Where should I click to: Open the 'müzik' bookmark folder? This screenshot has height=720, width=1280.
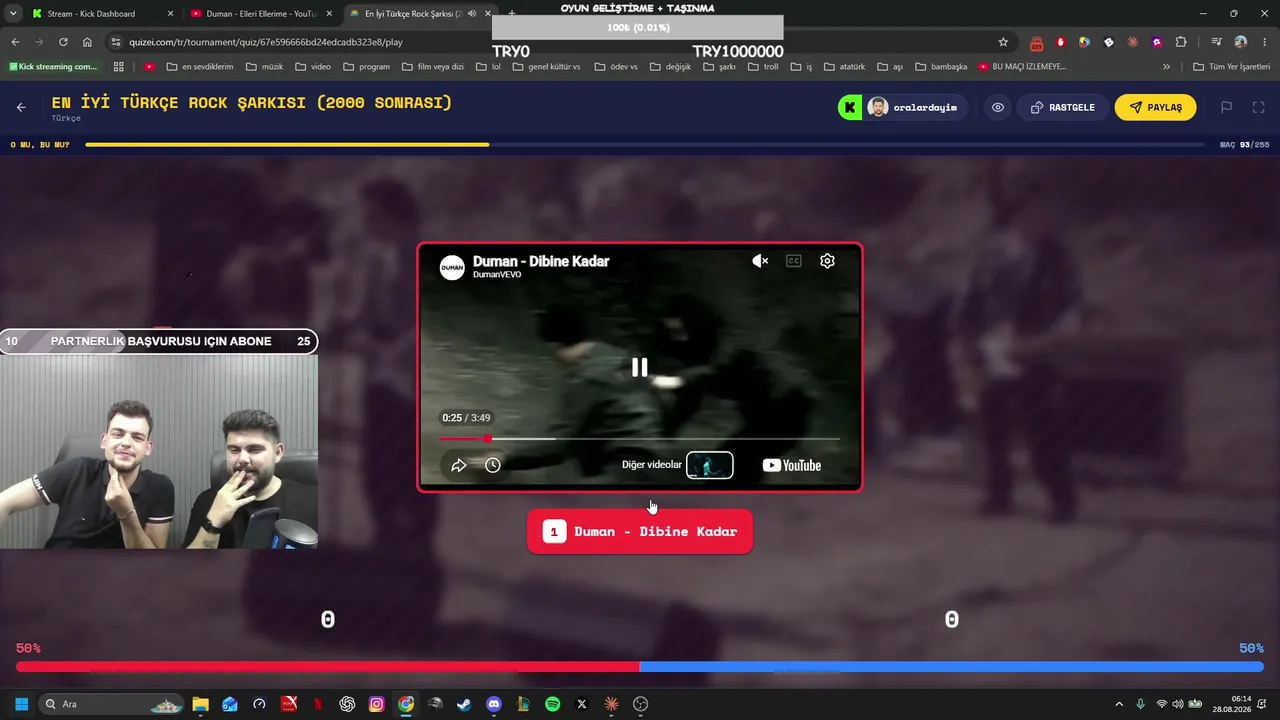click(x=264, y=67)
